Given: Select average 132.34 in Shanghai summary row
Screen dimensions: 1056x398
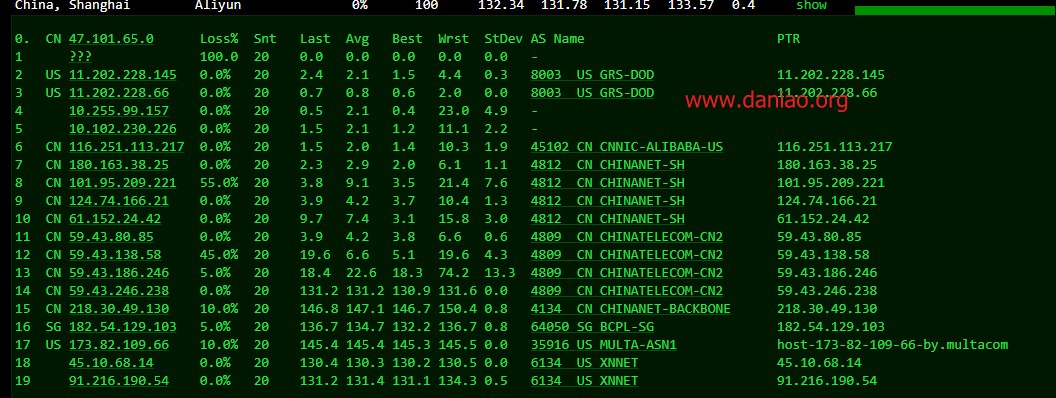Looking at the screenshot, I should point(500,5).
